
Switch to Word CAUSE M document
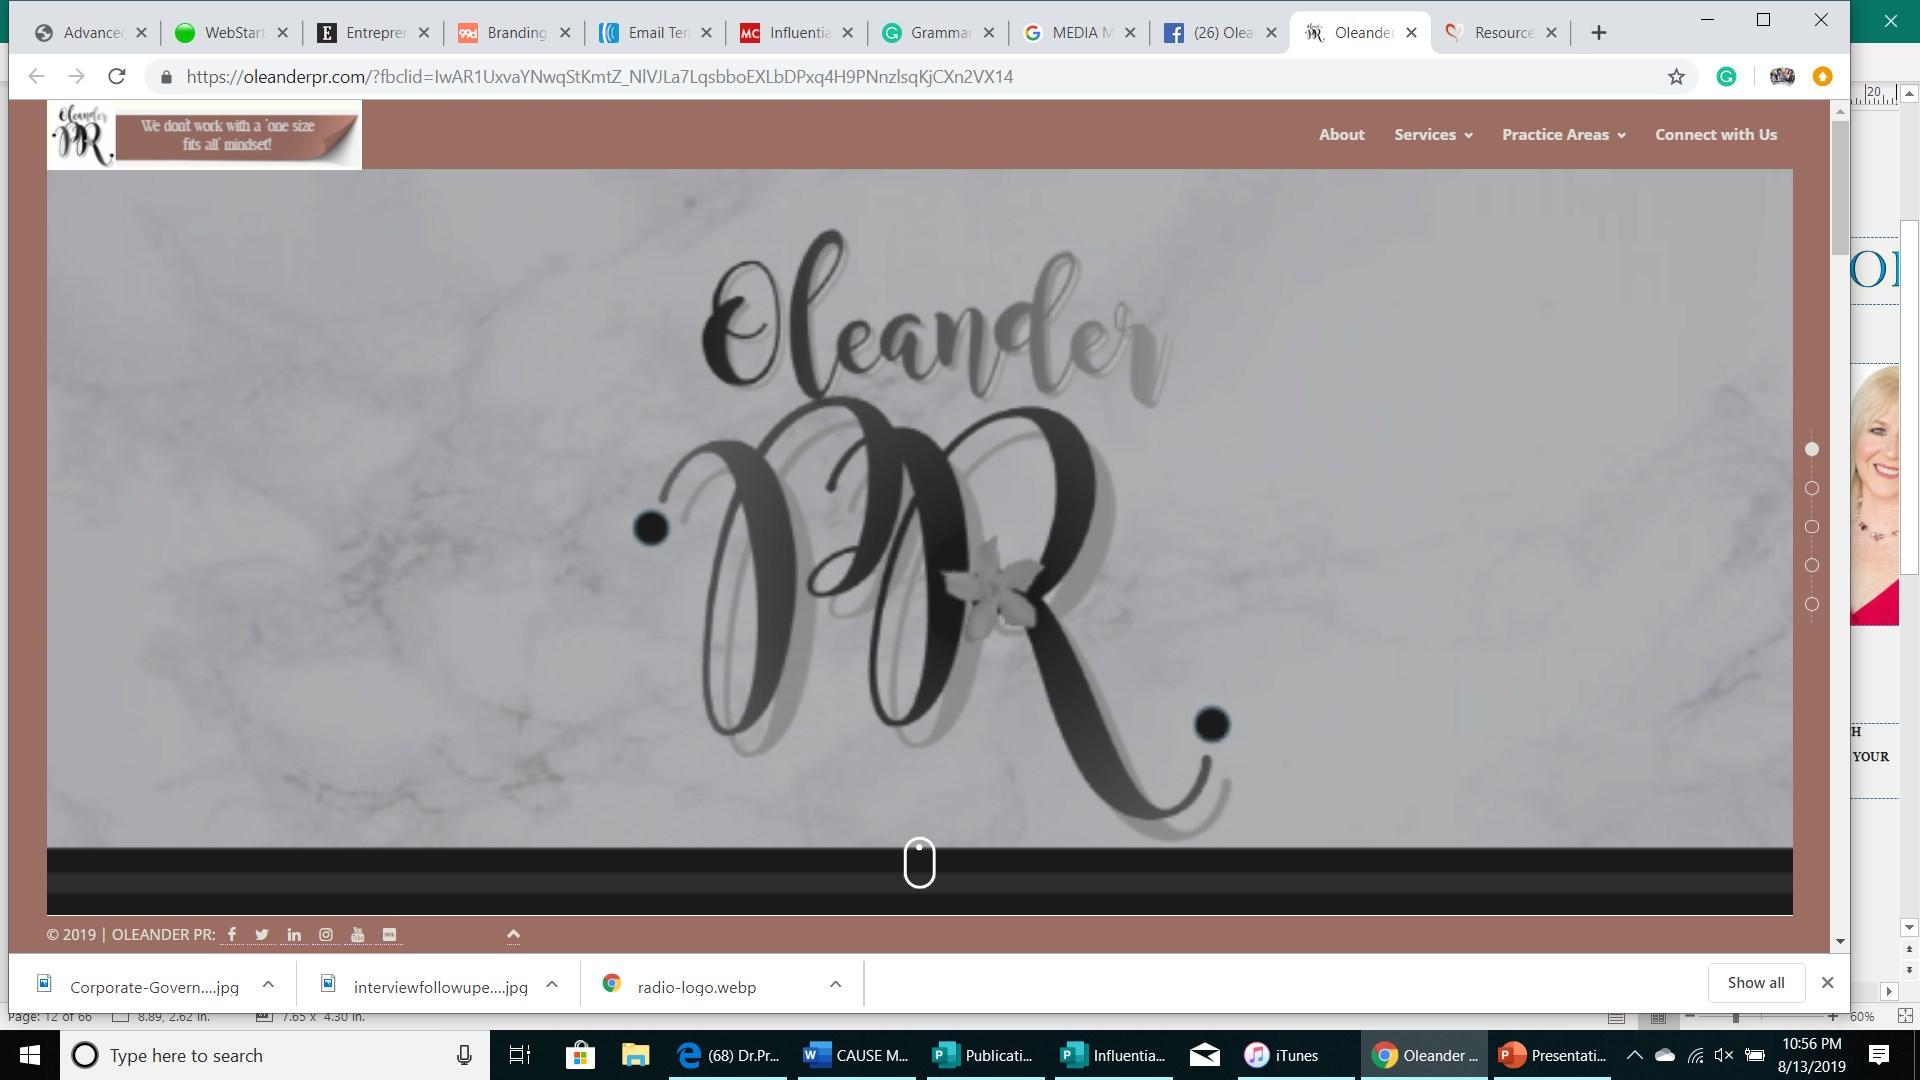pyautogui.click(x=857, y=1056)
